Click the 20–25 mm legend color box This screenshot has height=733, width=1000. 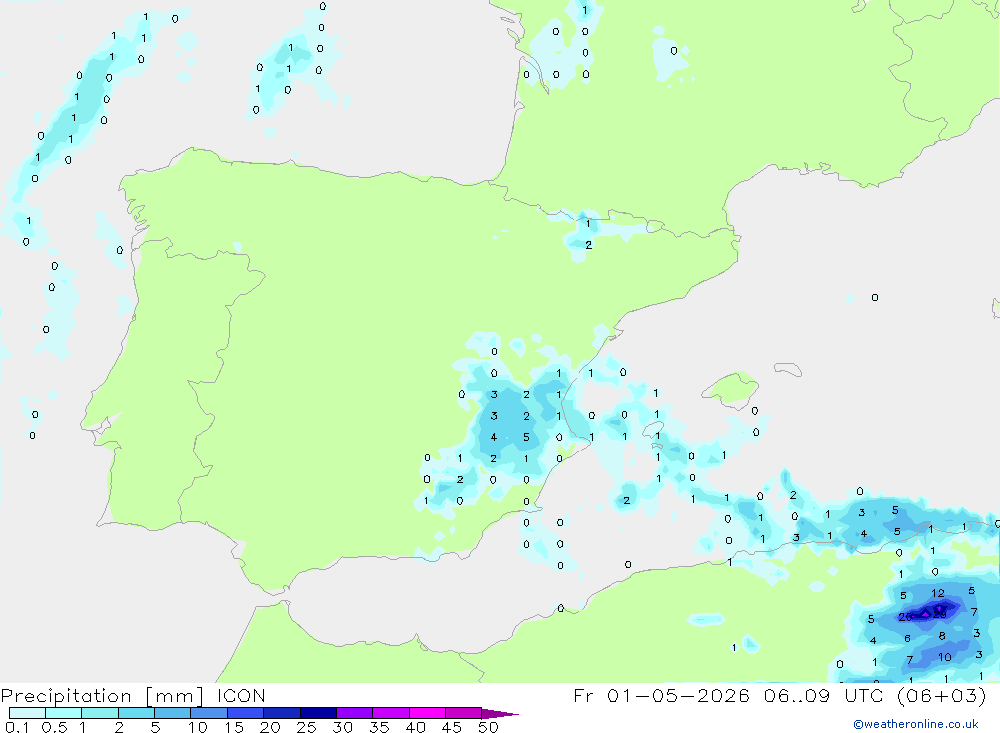pos(282,713)
